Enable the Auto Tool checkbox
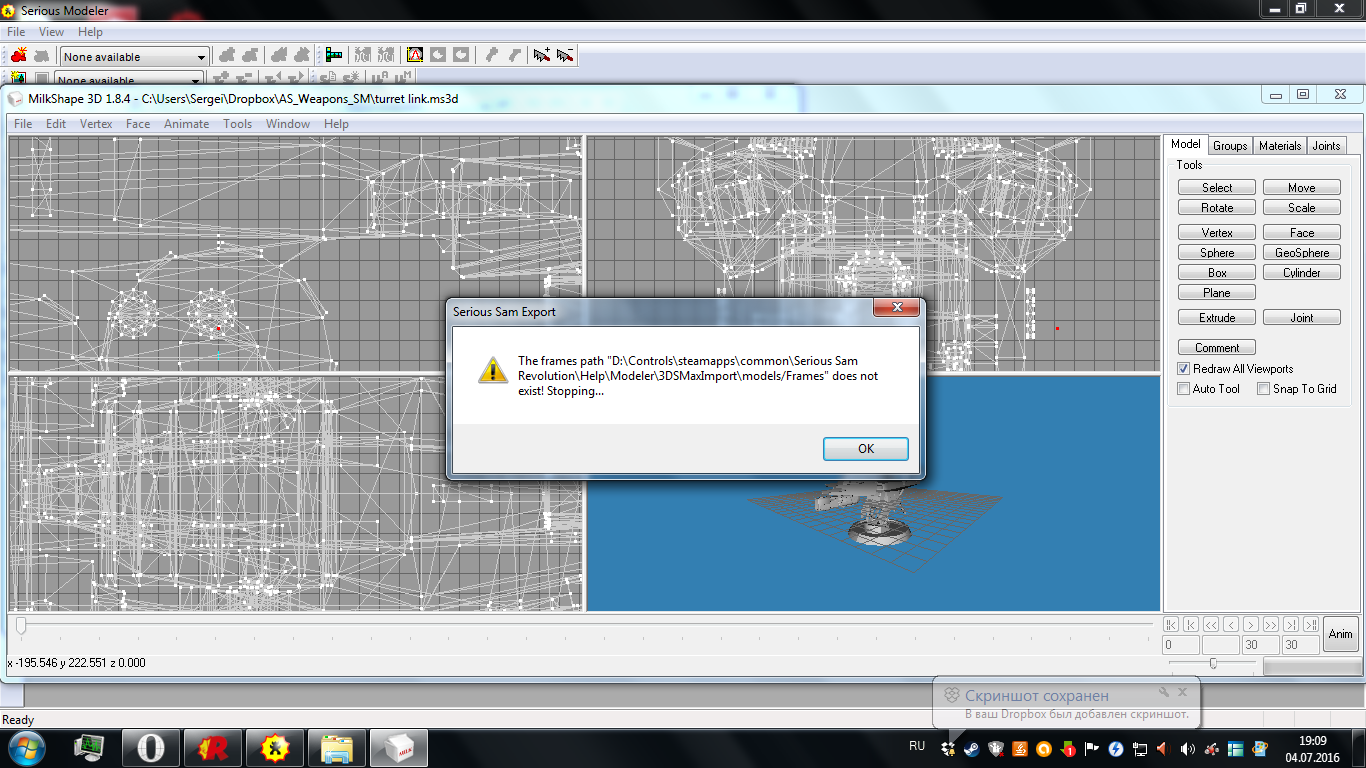The image size is (1366, 768). [1184, 389]
